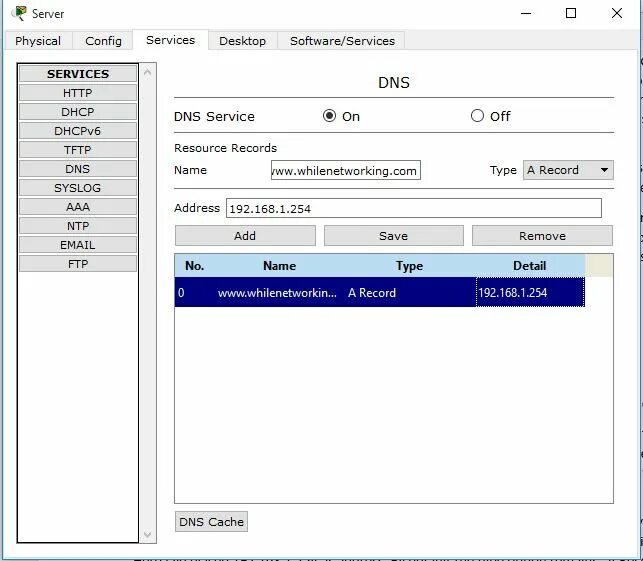Click Add to create the record
Viewport: 643px width, 561px height.
[245, 236]
